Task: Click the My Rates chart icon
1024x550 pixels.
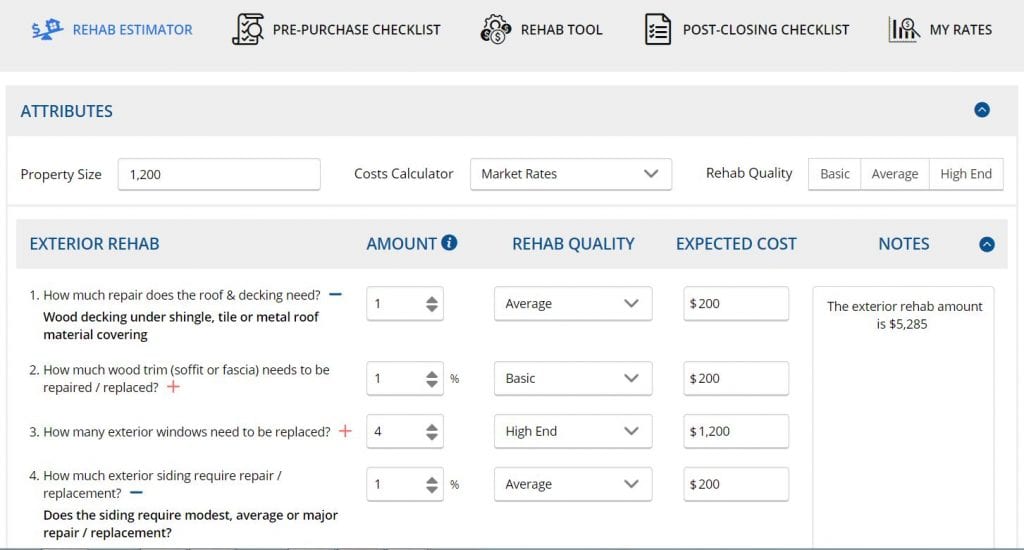Action: pyautogui.click(x=903, y=30)
